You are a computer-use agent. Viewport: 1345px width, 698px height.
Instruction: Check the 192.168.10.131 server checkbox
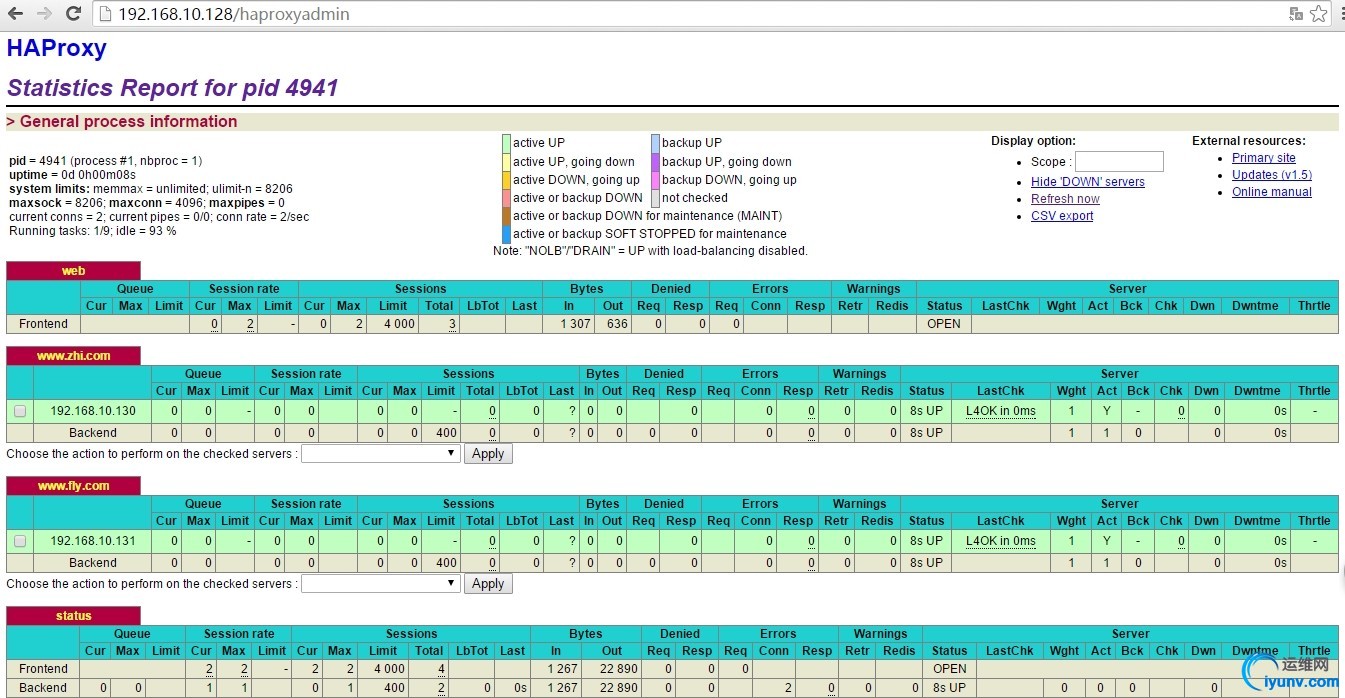tap(20, 541)
